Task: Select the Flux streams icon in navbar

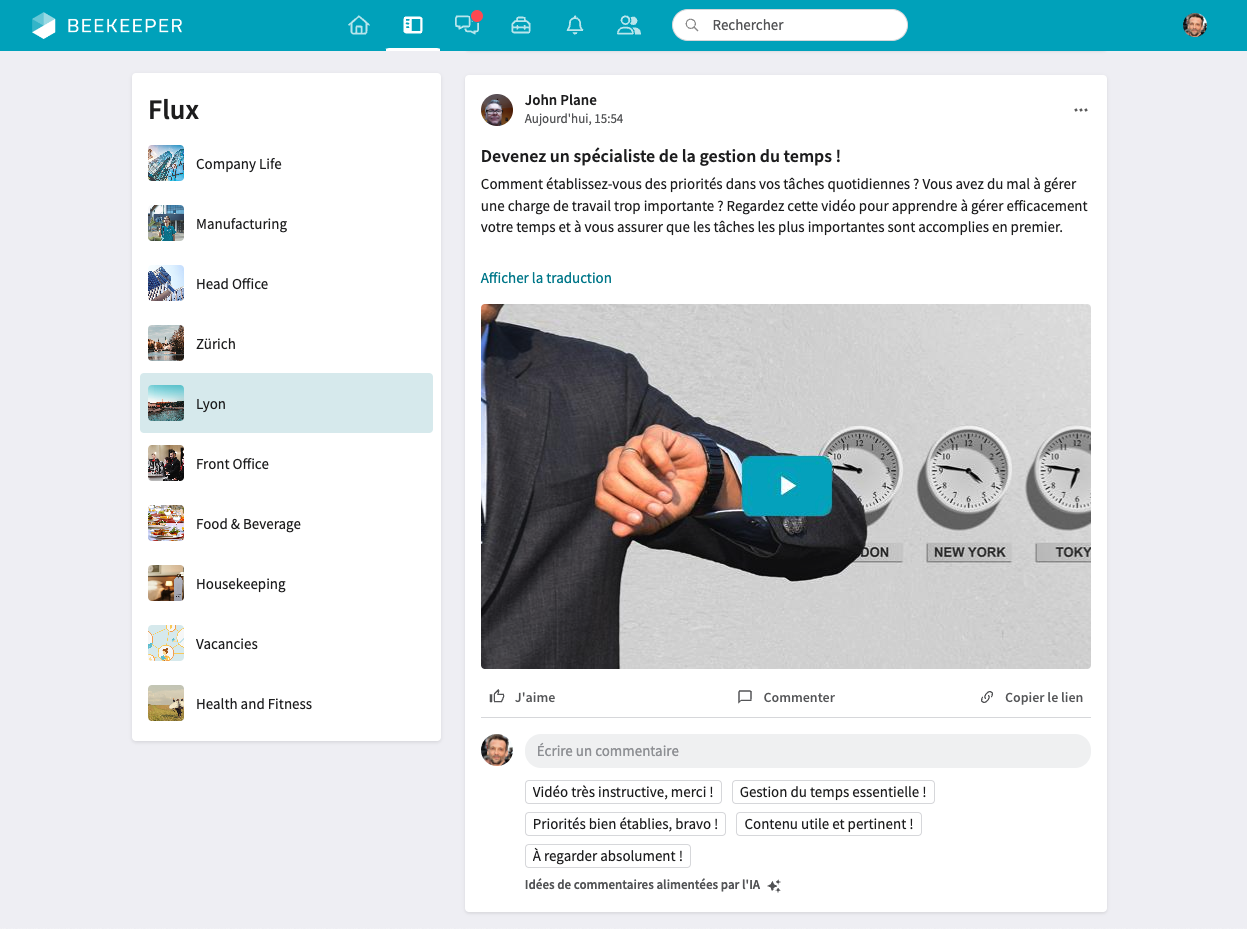Action: [413, 25]
